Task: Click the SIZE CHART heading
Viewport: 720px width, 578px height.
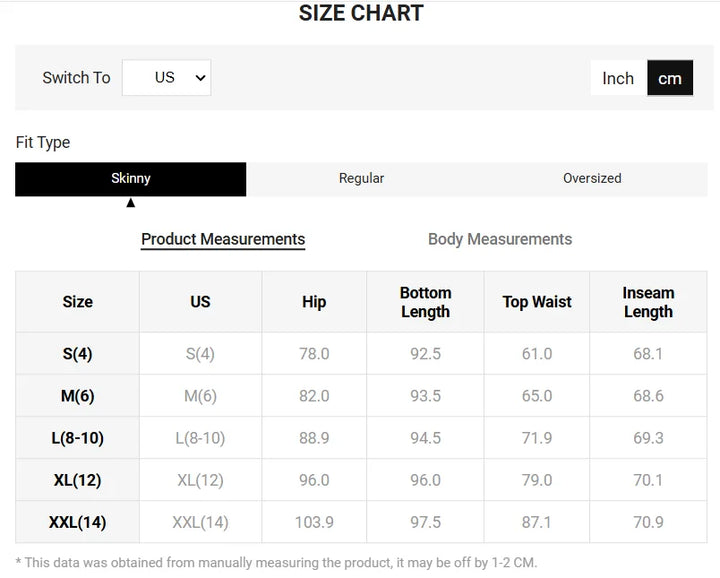Action: point(361,13)
